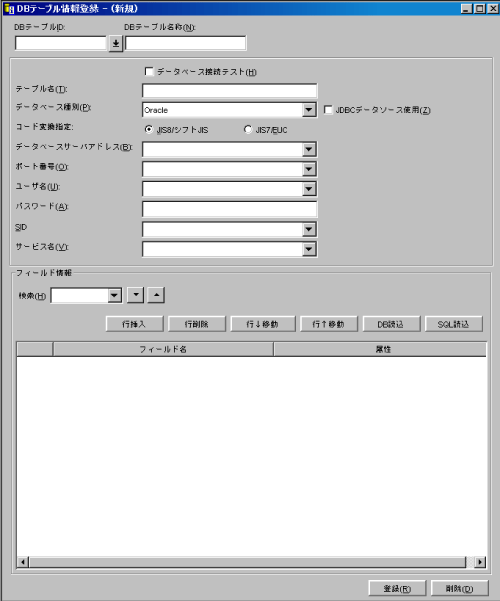The image size is (500, 601).
Task: Click the SQL読込 button
Action: [454, 324]
